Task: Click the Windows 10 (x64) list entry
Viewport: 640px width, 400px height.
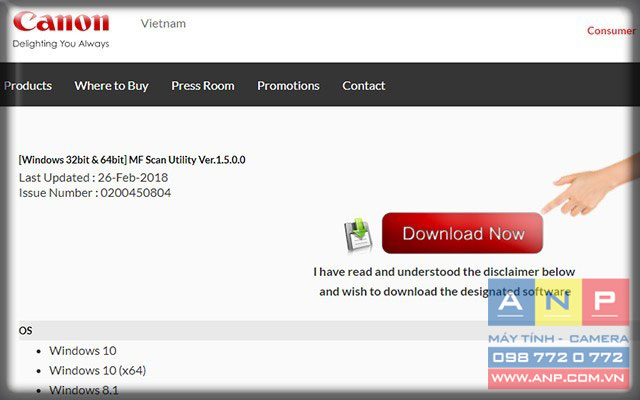Action: [x=98, y=370]
